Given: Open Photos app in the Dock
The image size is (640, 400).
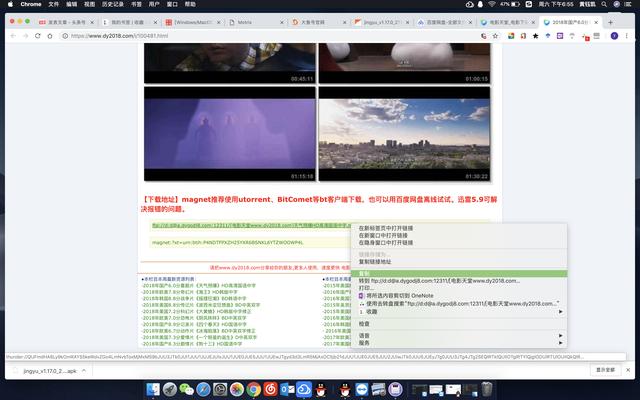Looking at the screenshot, I should (237, 389).
